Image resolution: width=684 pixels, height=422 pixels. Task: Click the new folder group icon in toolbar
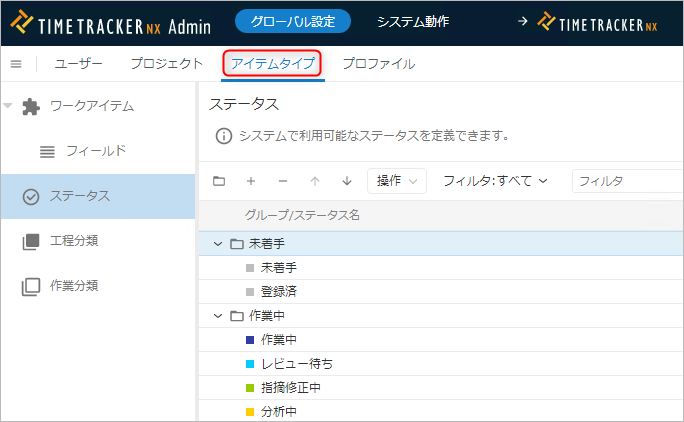tap(219, 181)
